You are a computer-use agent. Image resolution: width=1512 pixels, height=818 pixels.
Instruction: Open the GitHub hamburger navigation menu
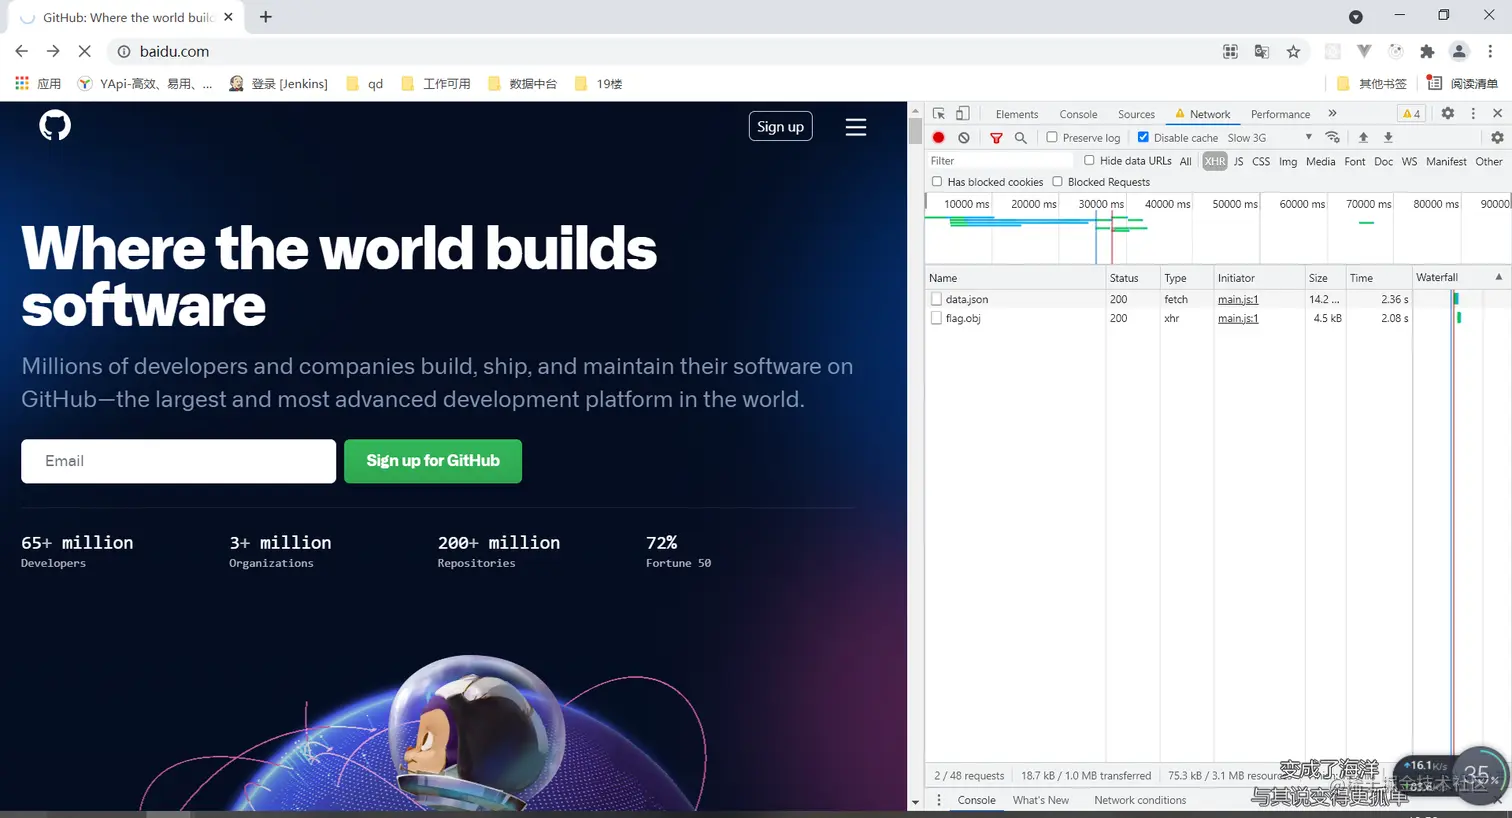(x=856, y=127)
